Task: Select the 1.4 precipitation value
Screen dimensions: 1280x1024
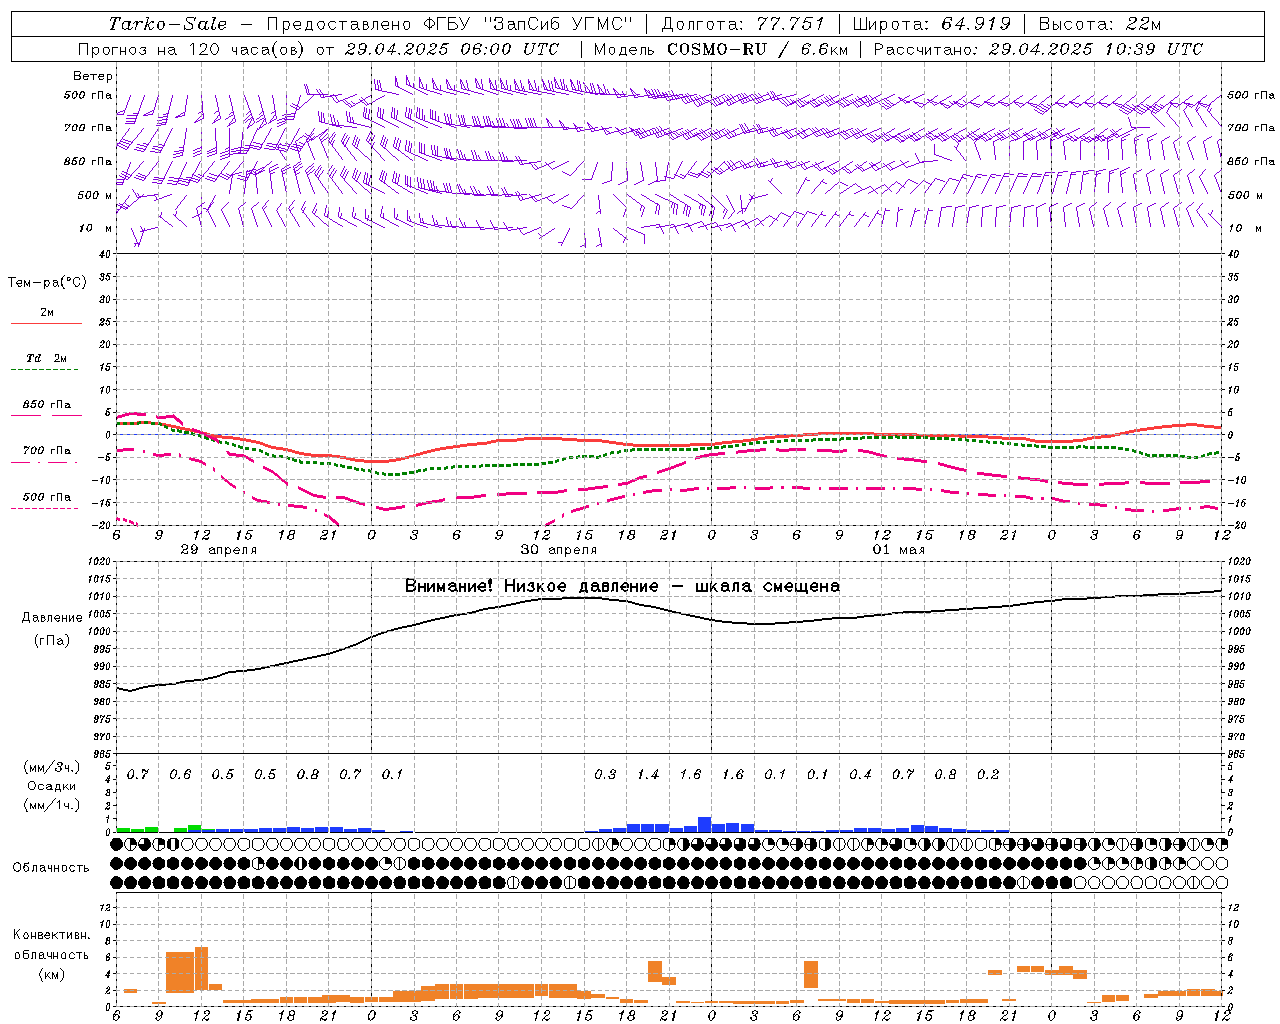Action: pos(648,775)
